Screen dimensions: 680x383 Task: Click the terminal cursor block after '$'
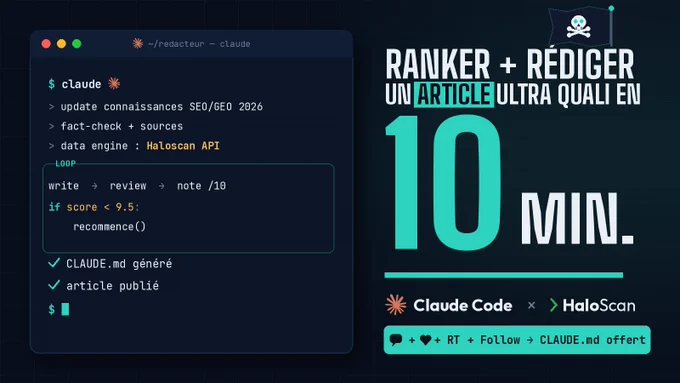pos(65,309)
